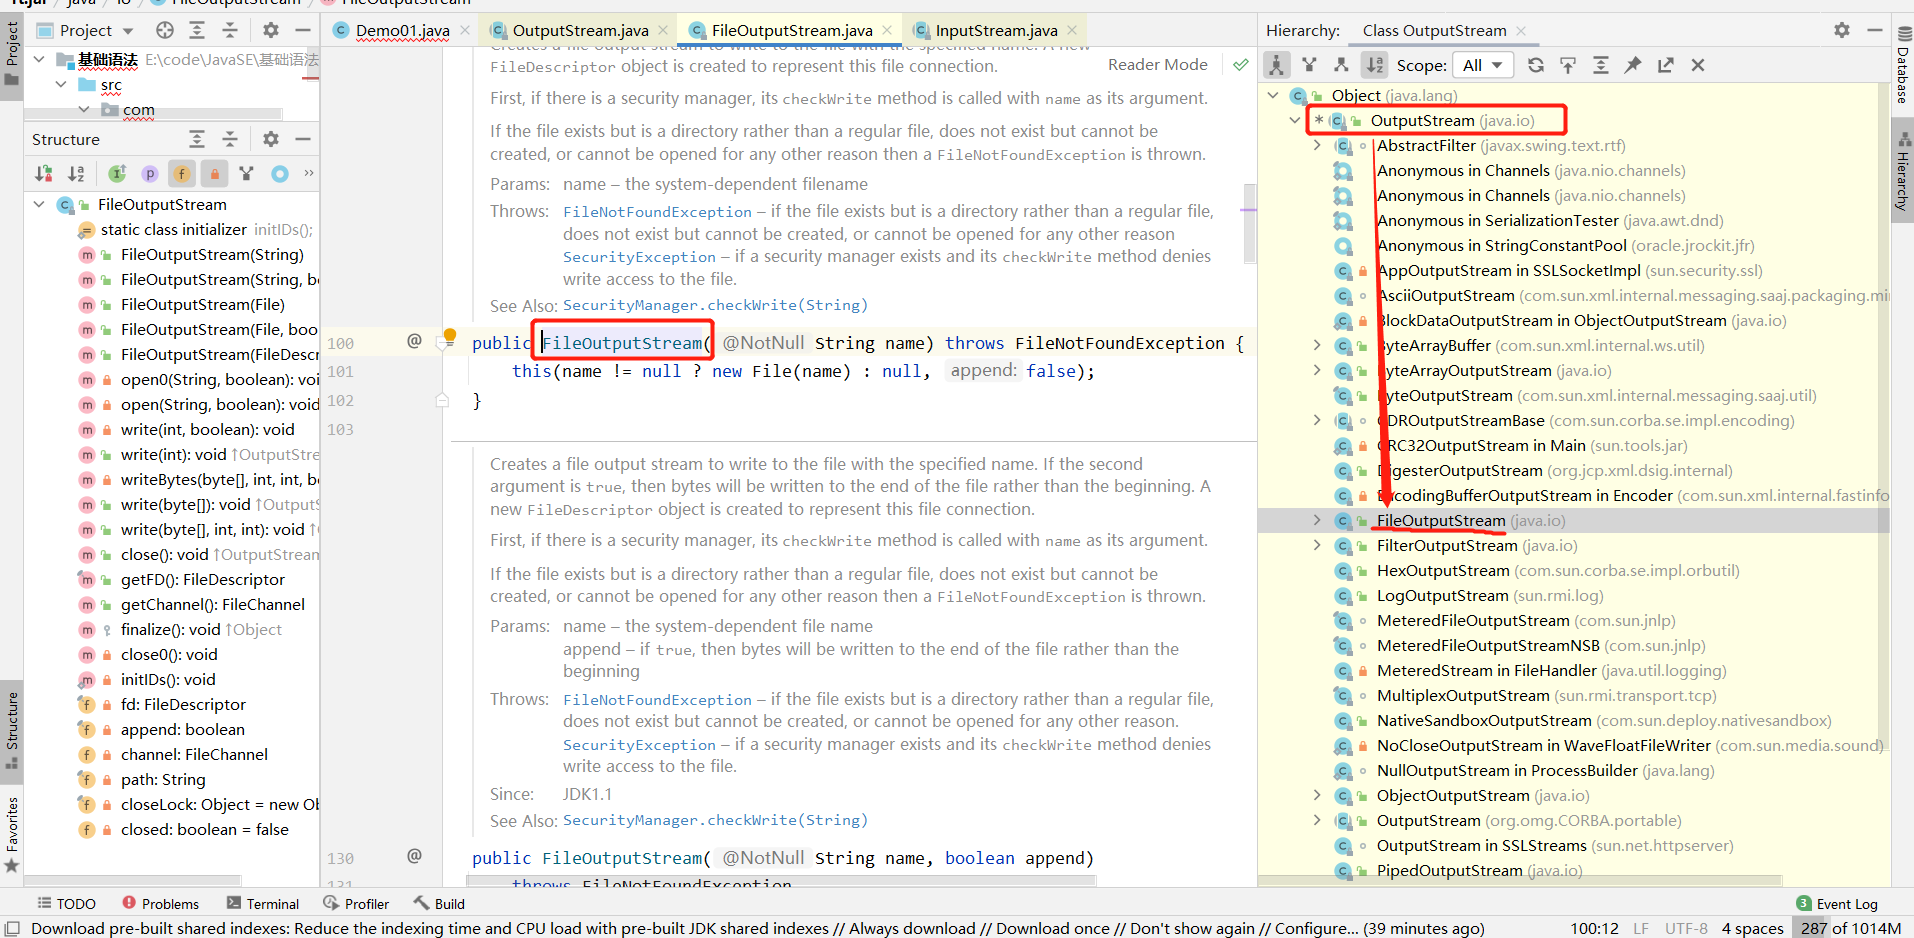1914x938 pixels.
Task: Switch to InputStream.java editor tab
Action: click(996, 31)
